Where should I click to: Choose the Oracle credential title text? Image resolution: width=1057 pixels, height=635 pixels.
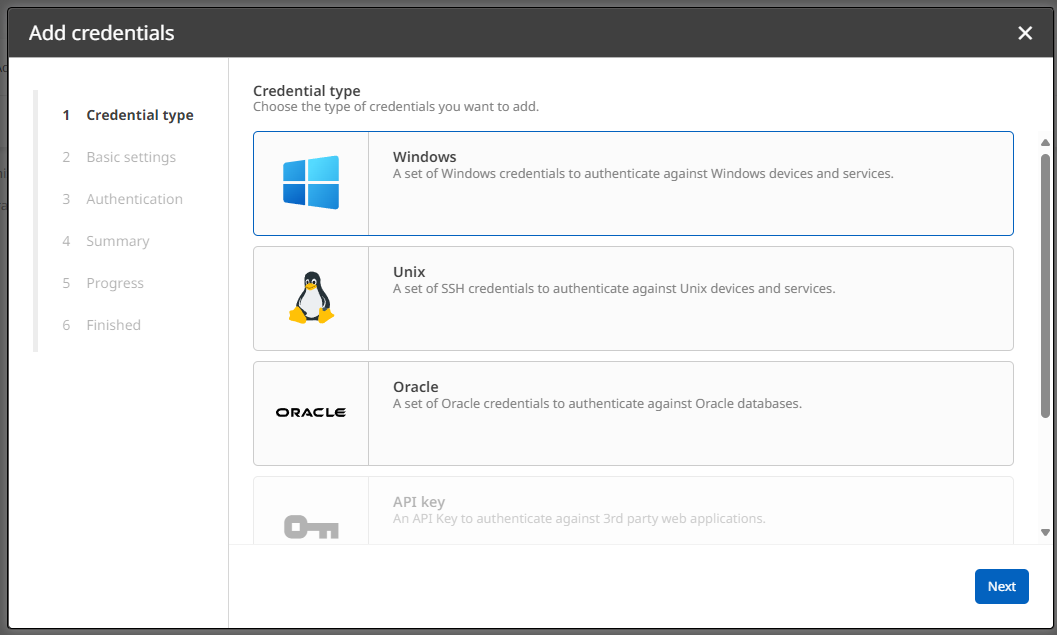(x=415, y=387)
